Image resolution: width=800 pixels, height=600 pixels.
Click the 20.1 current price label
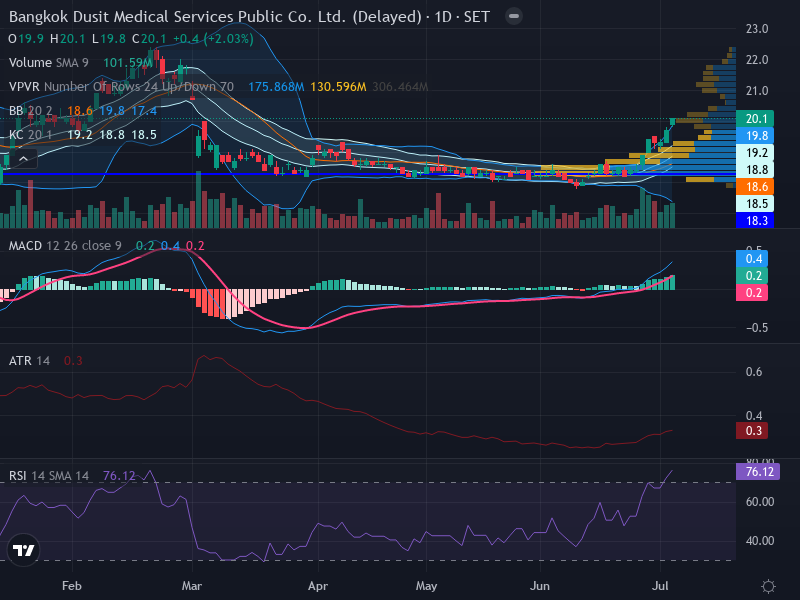coord(755,119)
